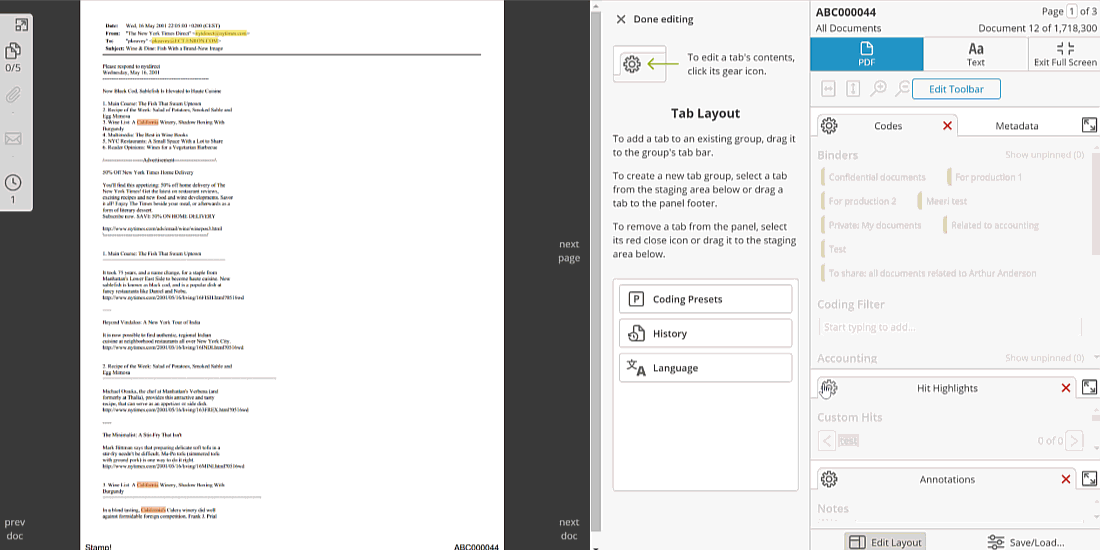Image resolution: width=1100 pixels, height=550 pixels.
Task: Click Show unpinned (0) beside Binders
Action: pos(1045,154)
